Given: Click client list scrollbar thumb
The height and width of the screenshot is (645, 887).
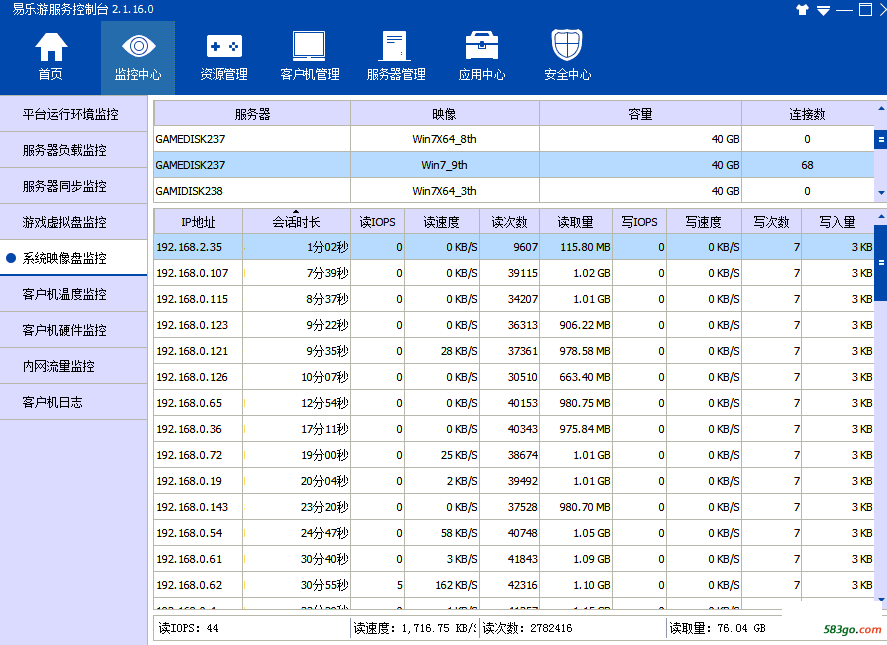Looking at the screenshot, I should click(881, 263).
